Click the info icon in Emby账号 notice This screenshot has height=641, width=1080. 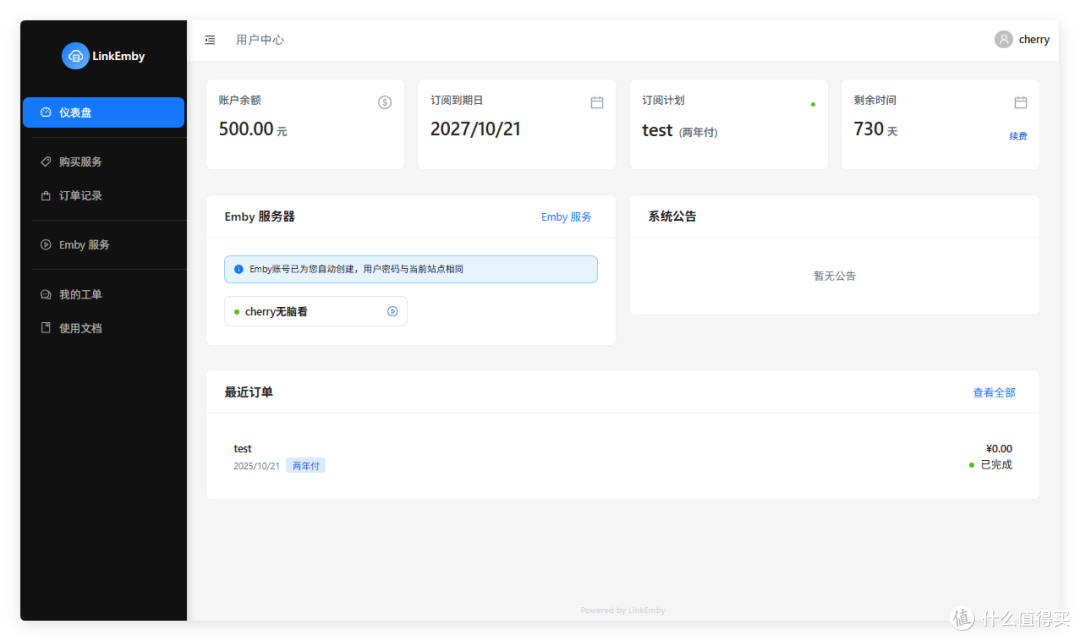tap(238, 269)
